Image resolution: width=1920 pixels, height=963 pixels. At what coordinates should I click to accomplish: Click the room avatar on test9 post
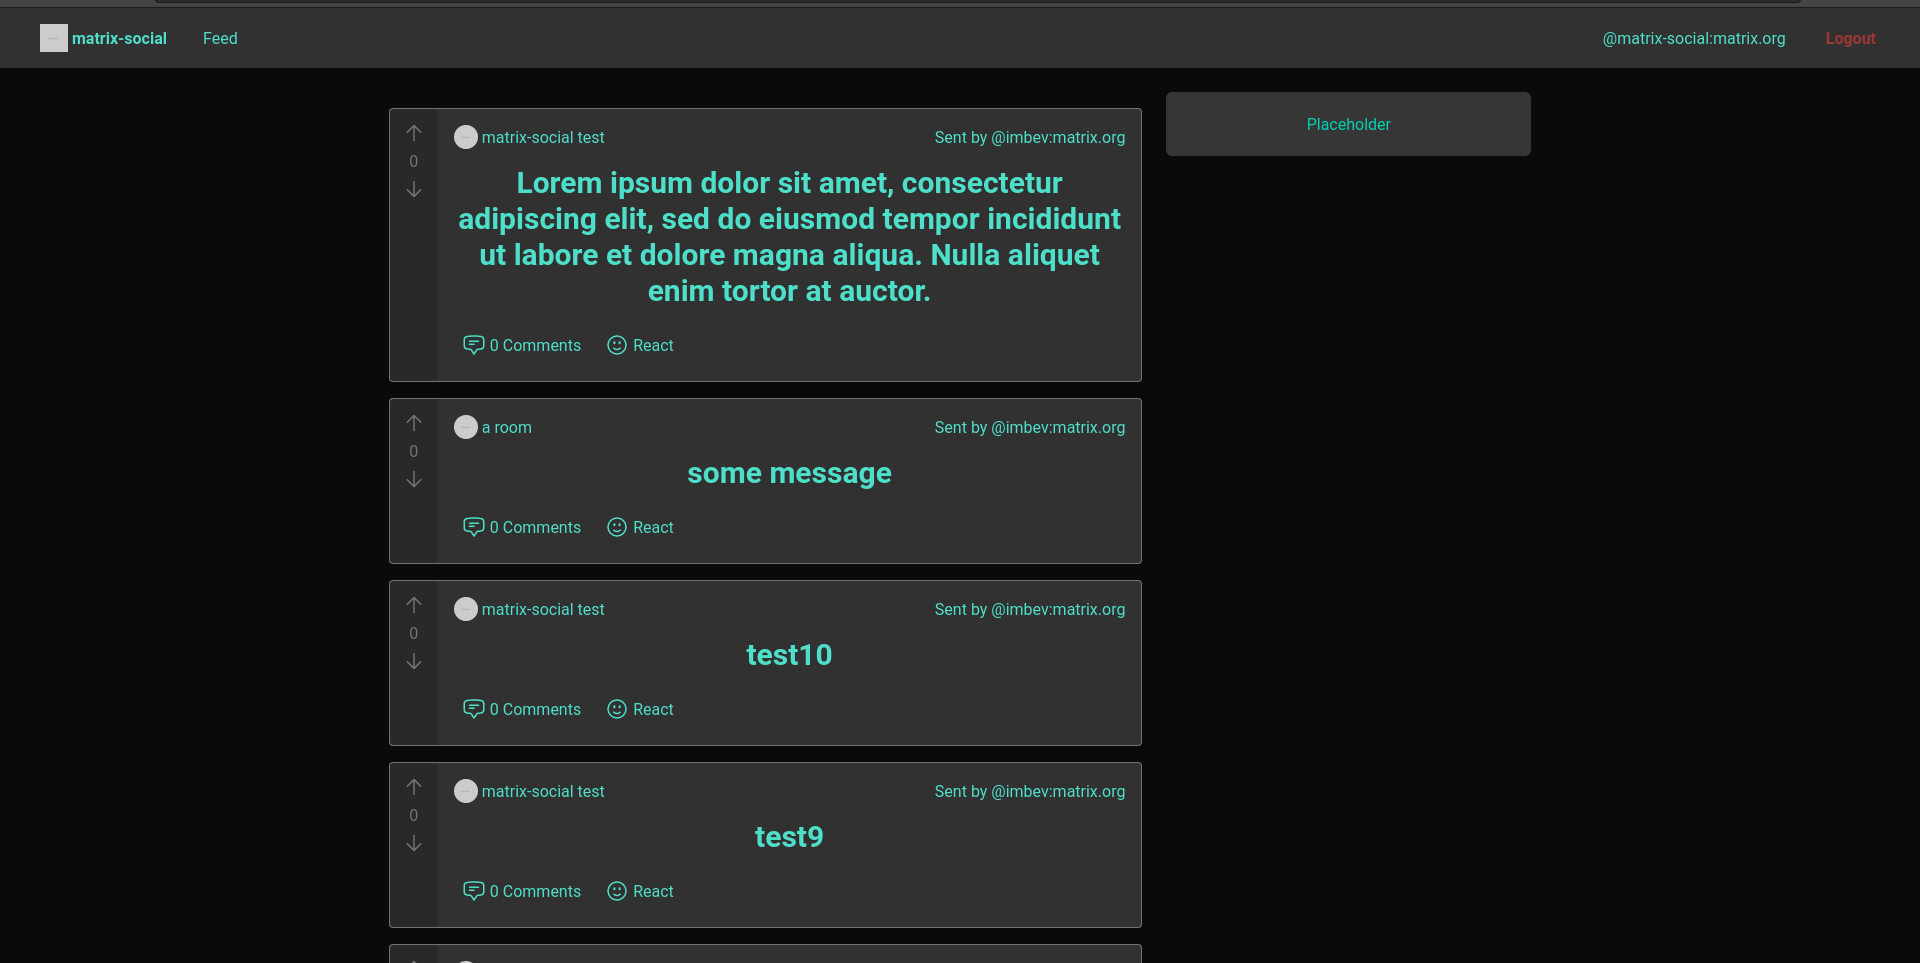(466, 791)
